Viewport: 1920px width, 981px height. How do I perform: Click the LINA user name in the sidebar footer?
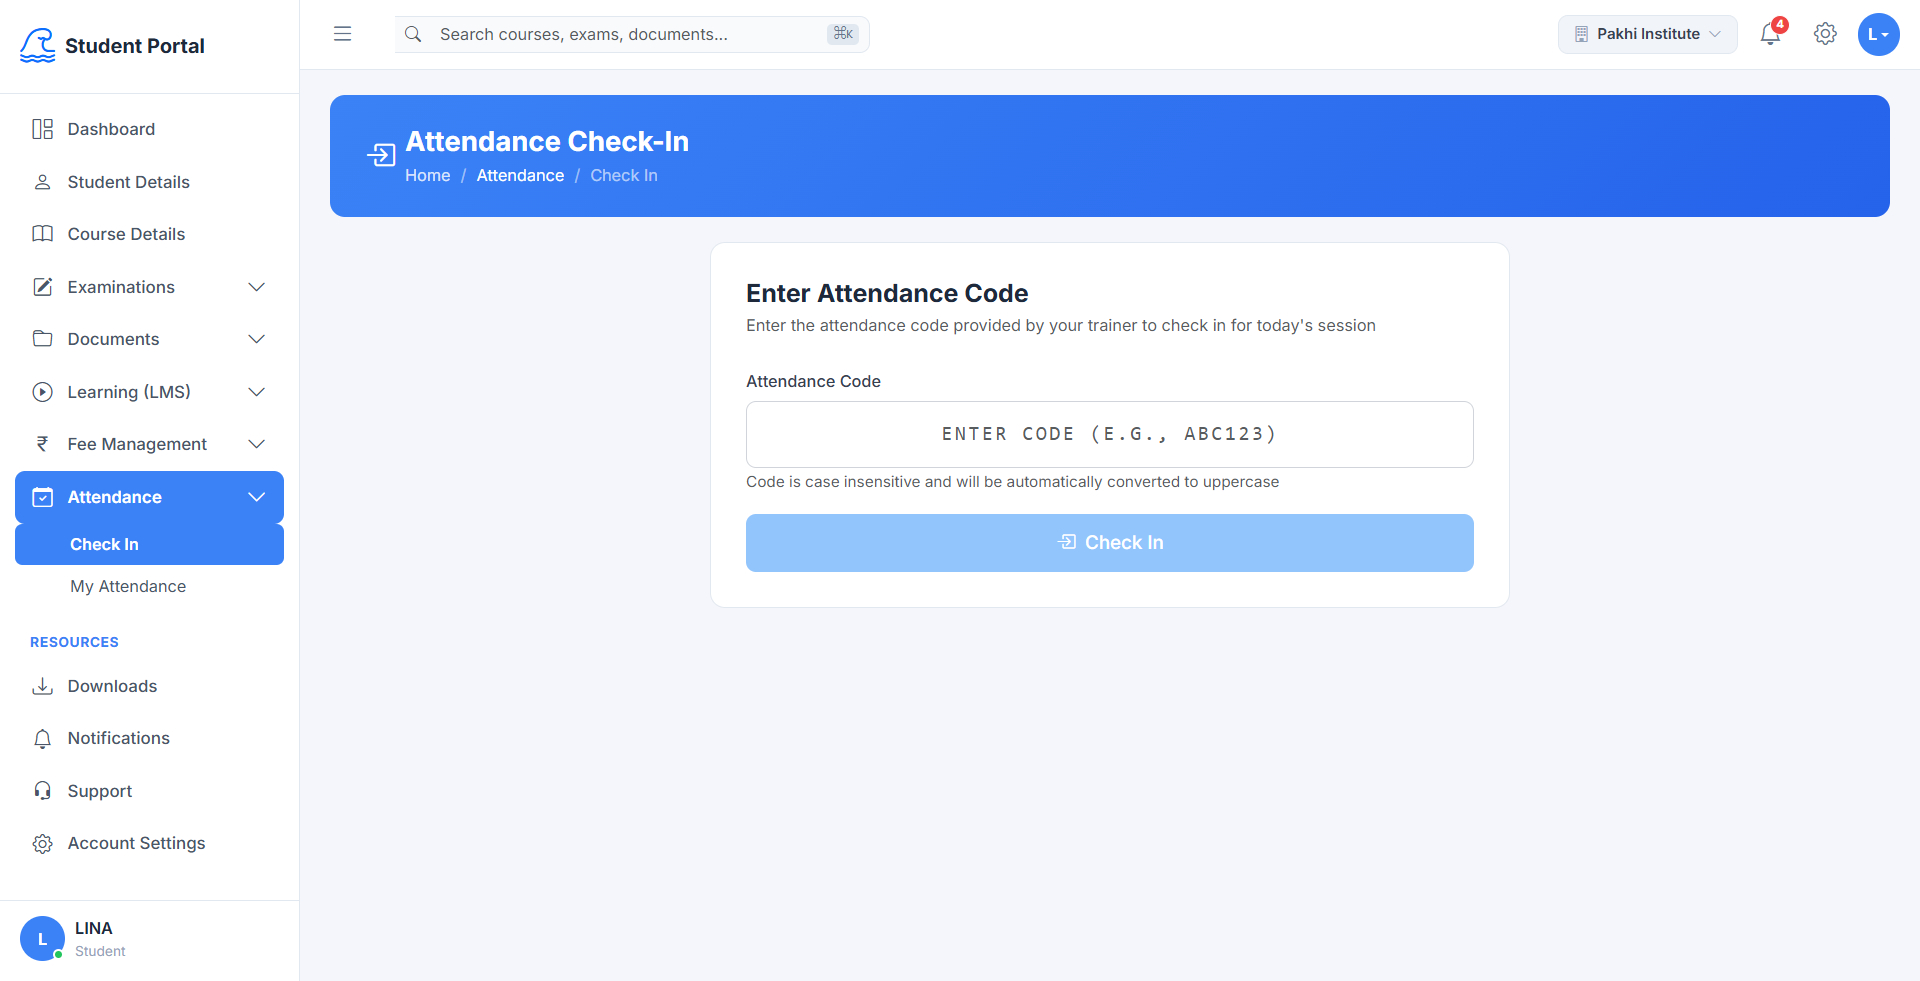tap(94, 928)
